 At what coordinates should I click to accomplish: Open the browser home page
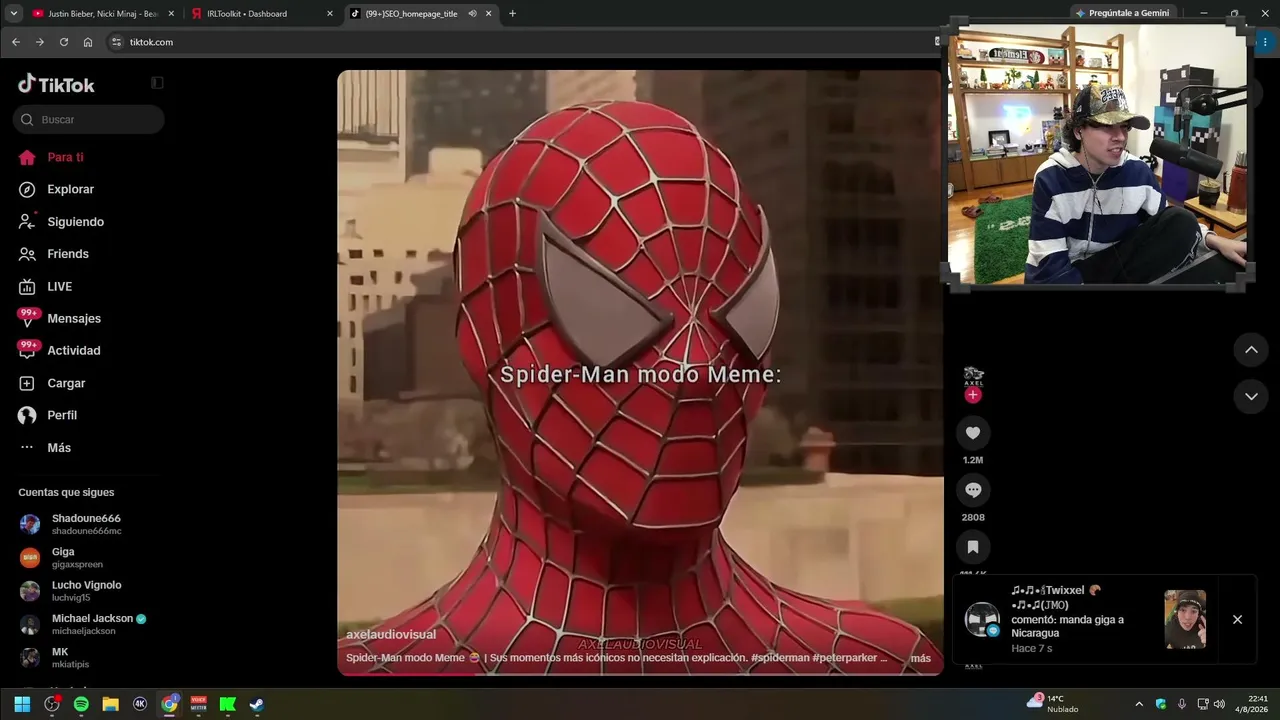coord(88,42)
